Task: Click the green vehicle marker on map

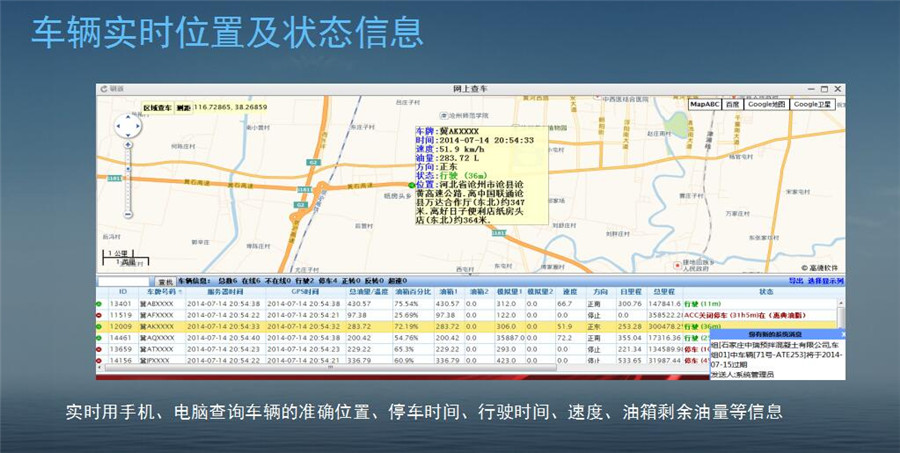Action: [411, 185]
